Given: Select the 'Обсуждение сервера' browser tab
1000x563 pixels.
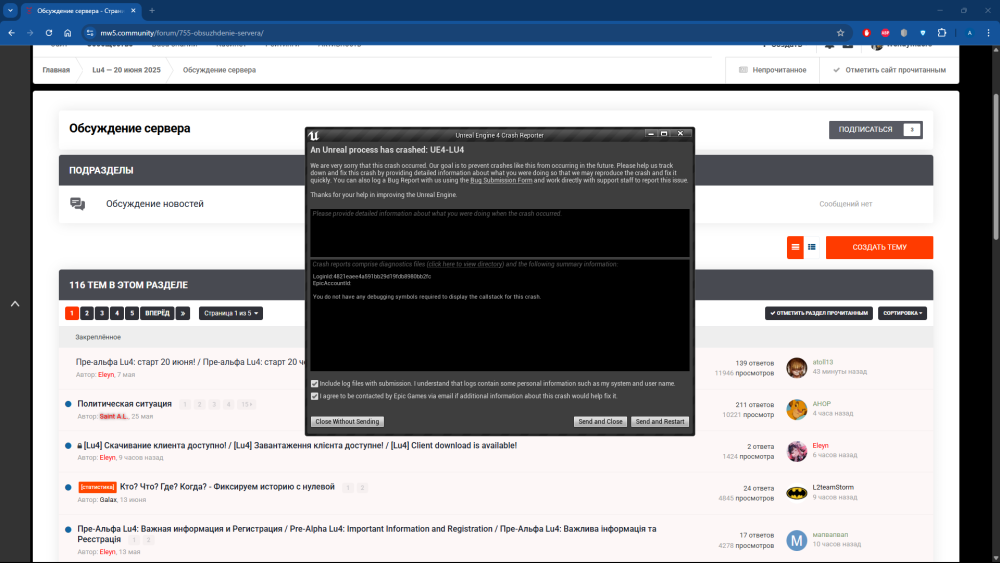Looking at the screenshot, I should 78,10.
